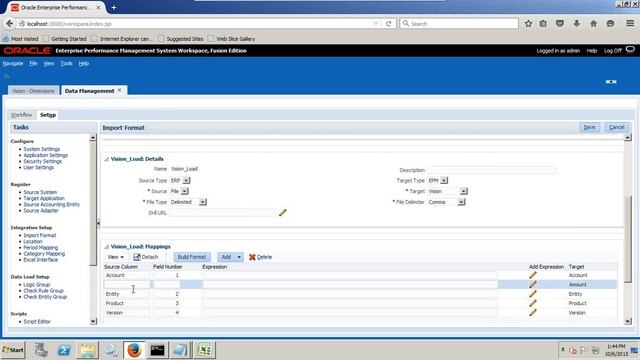Collapse the Tasks pane splitter arrow
This screenshot has height=360, width=640.
tap(98, 223)
